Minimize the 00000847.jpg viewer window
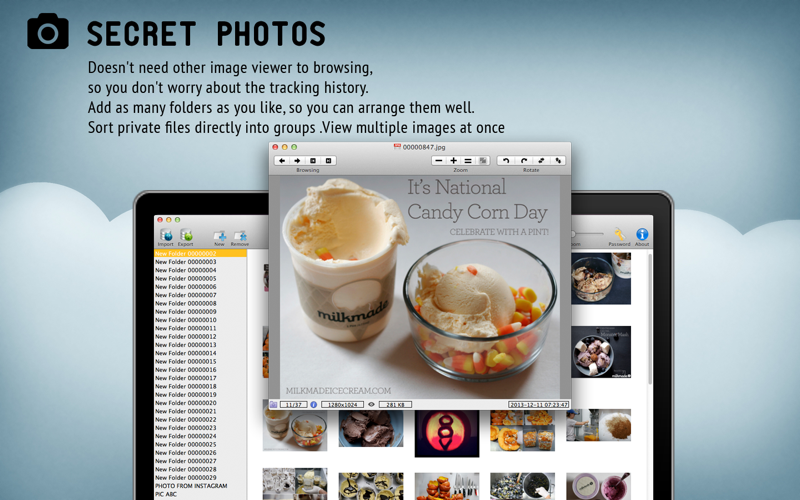 pos(285,147)
